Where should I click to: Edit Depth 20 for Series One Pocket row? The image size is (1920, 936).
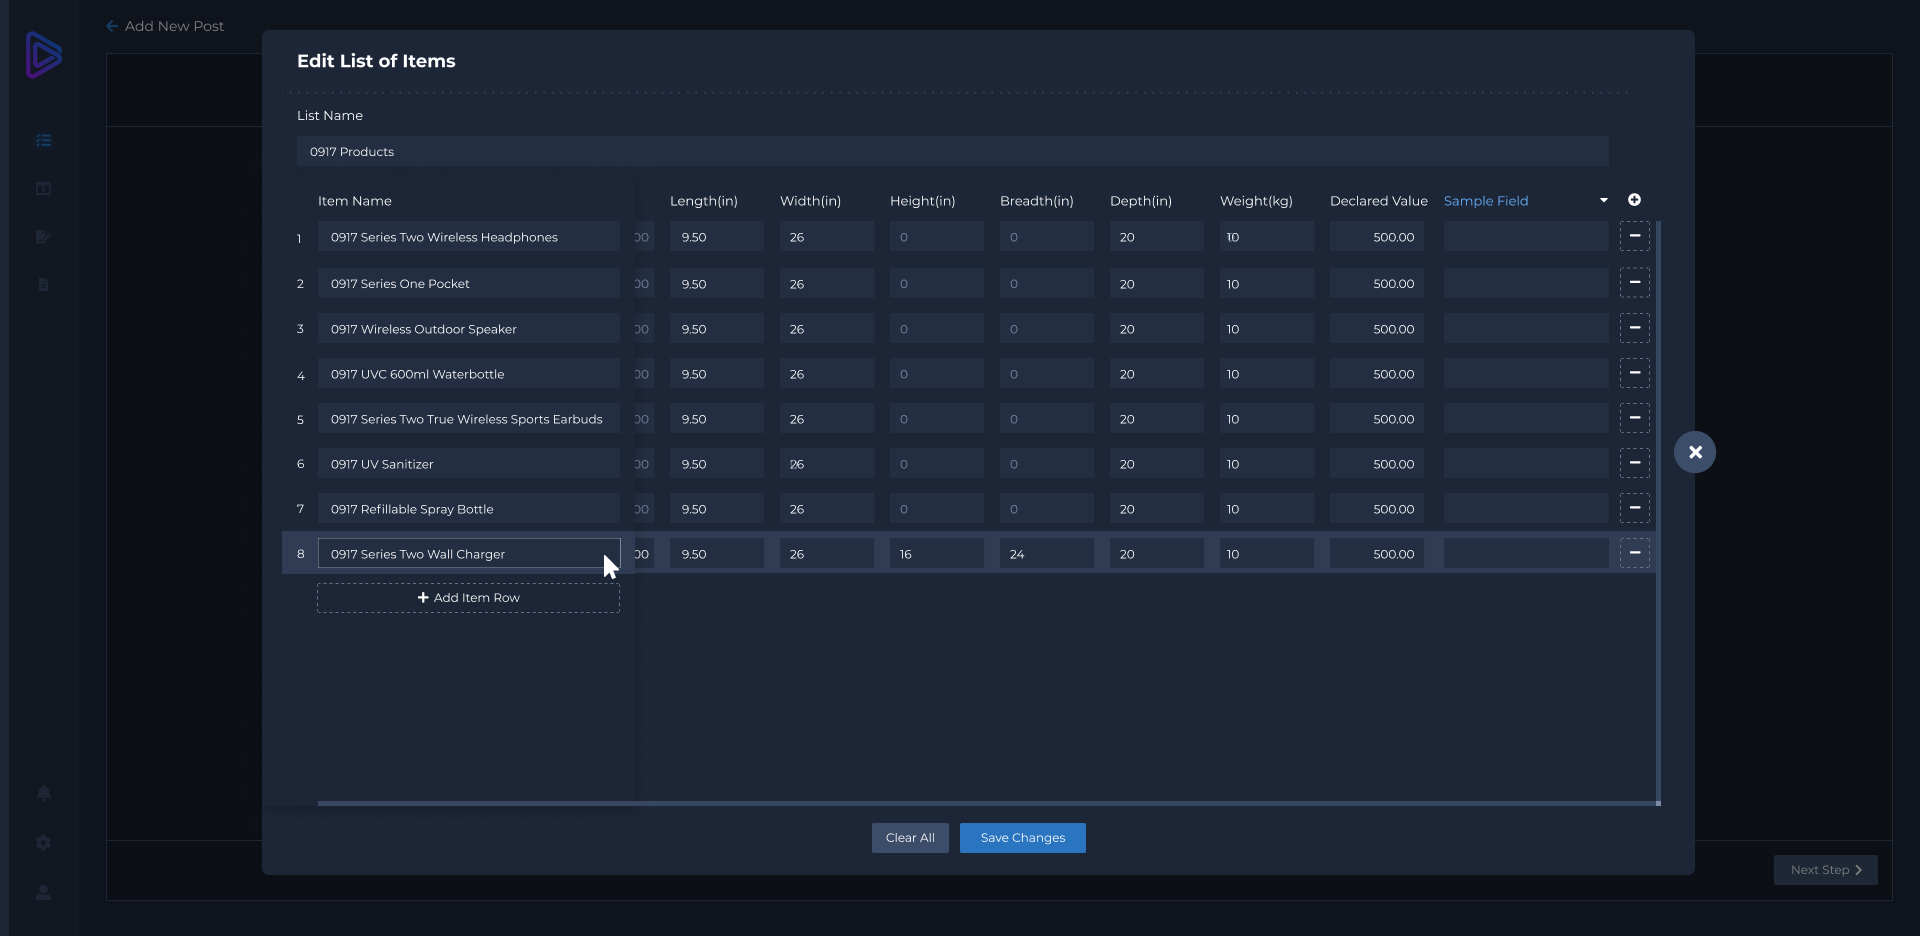click(x=1156, y=284)
